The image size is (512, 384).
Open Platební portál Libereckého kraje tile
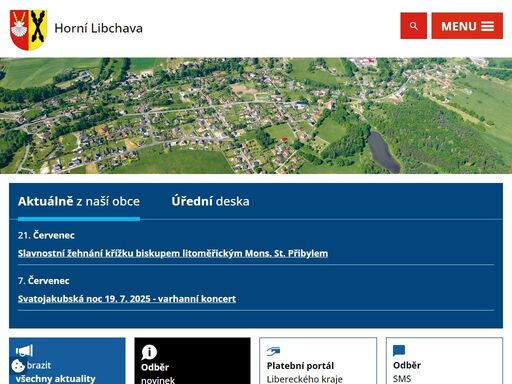tap(318, 361)
